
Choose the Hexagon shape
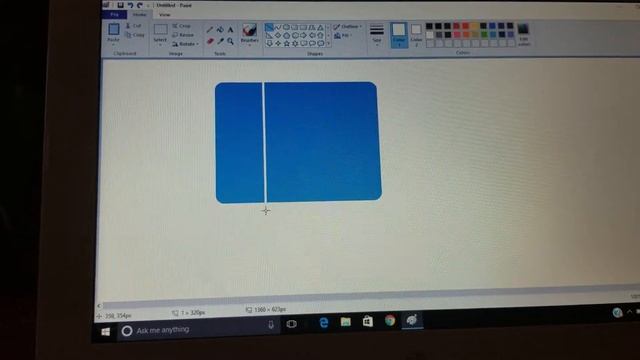pos(295,36)
